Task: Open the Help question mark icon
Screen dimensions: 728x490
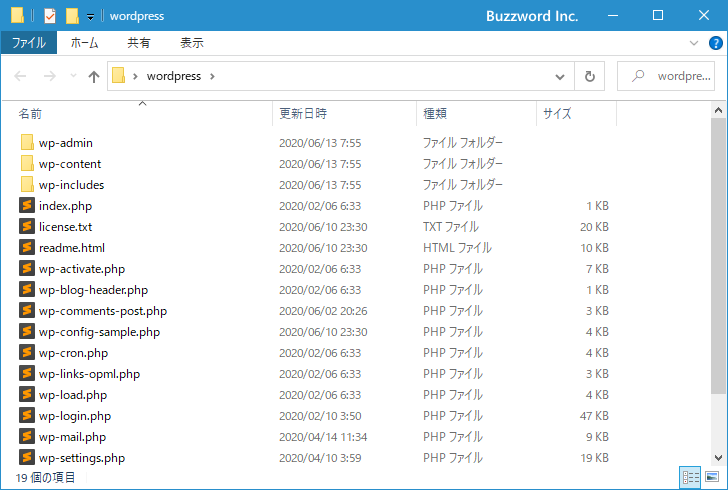Action: 715,43
